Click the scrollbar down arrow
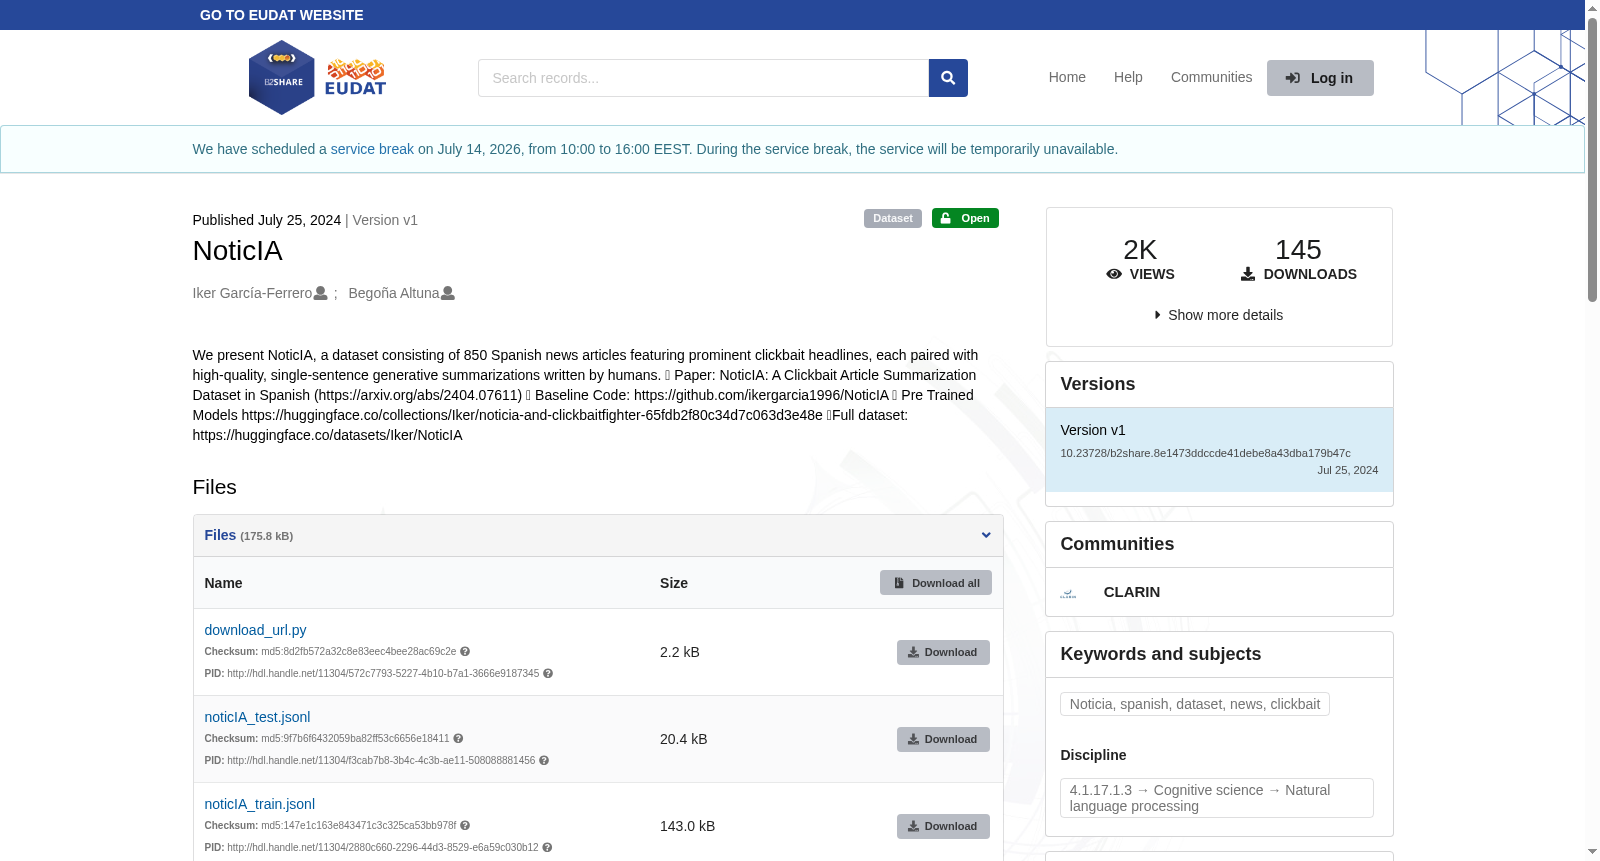 coord(1592,852)
